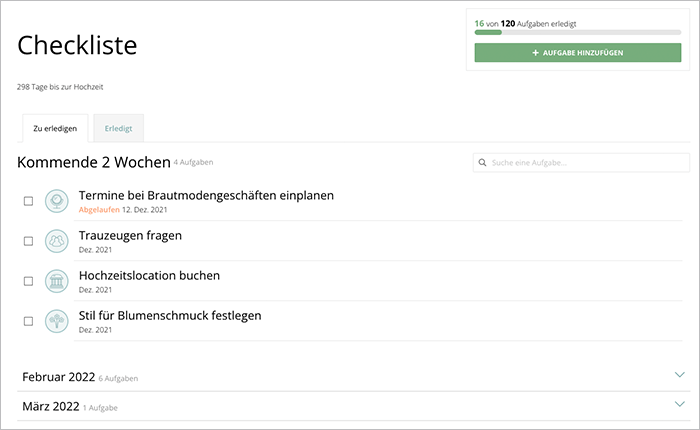Expand the März 2022 section chevron
The height and width of the screenshot is (430, 700).
[680, 405]
